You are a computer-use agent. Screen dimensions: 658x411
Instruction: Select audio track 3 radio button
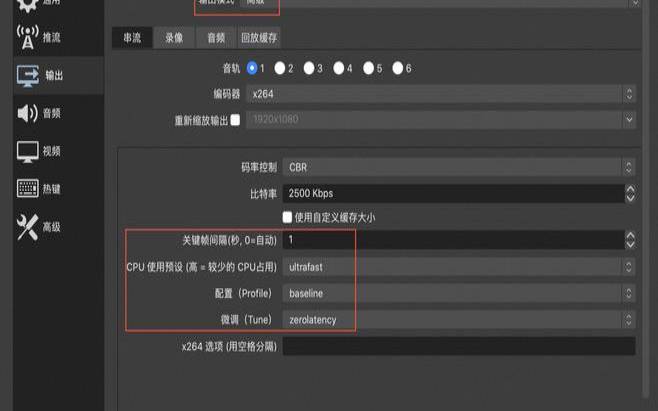pyautogui.click(x=309, y=68)
